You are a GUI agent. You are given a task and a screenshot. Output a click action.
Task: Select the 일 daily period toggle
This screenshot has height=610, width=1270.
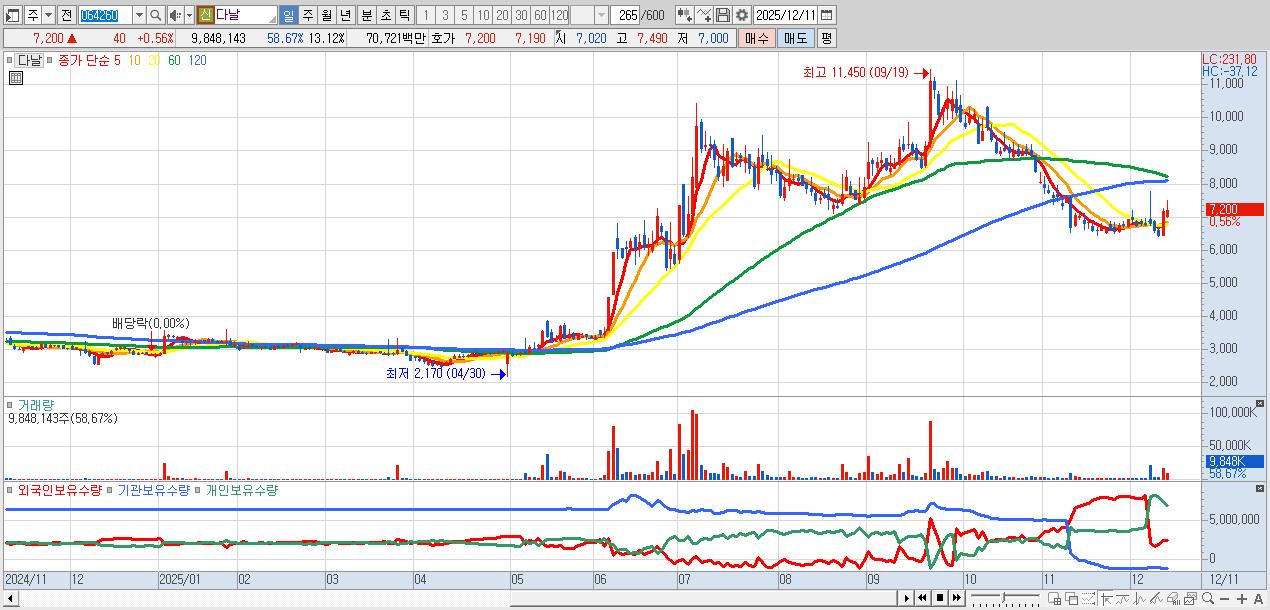(x=288, y=15)
